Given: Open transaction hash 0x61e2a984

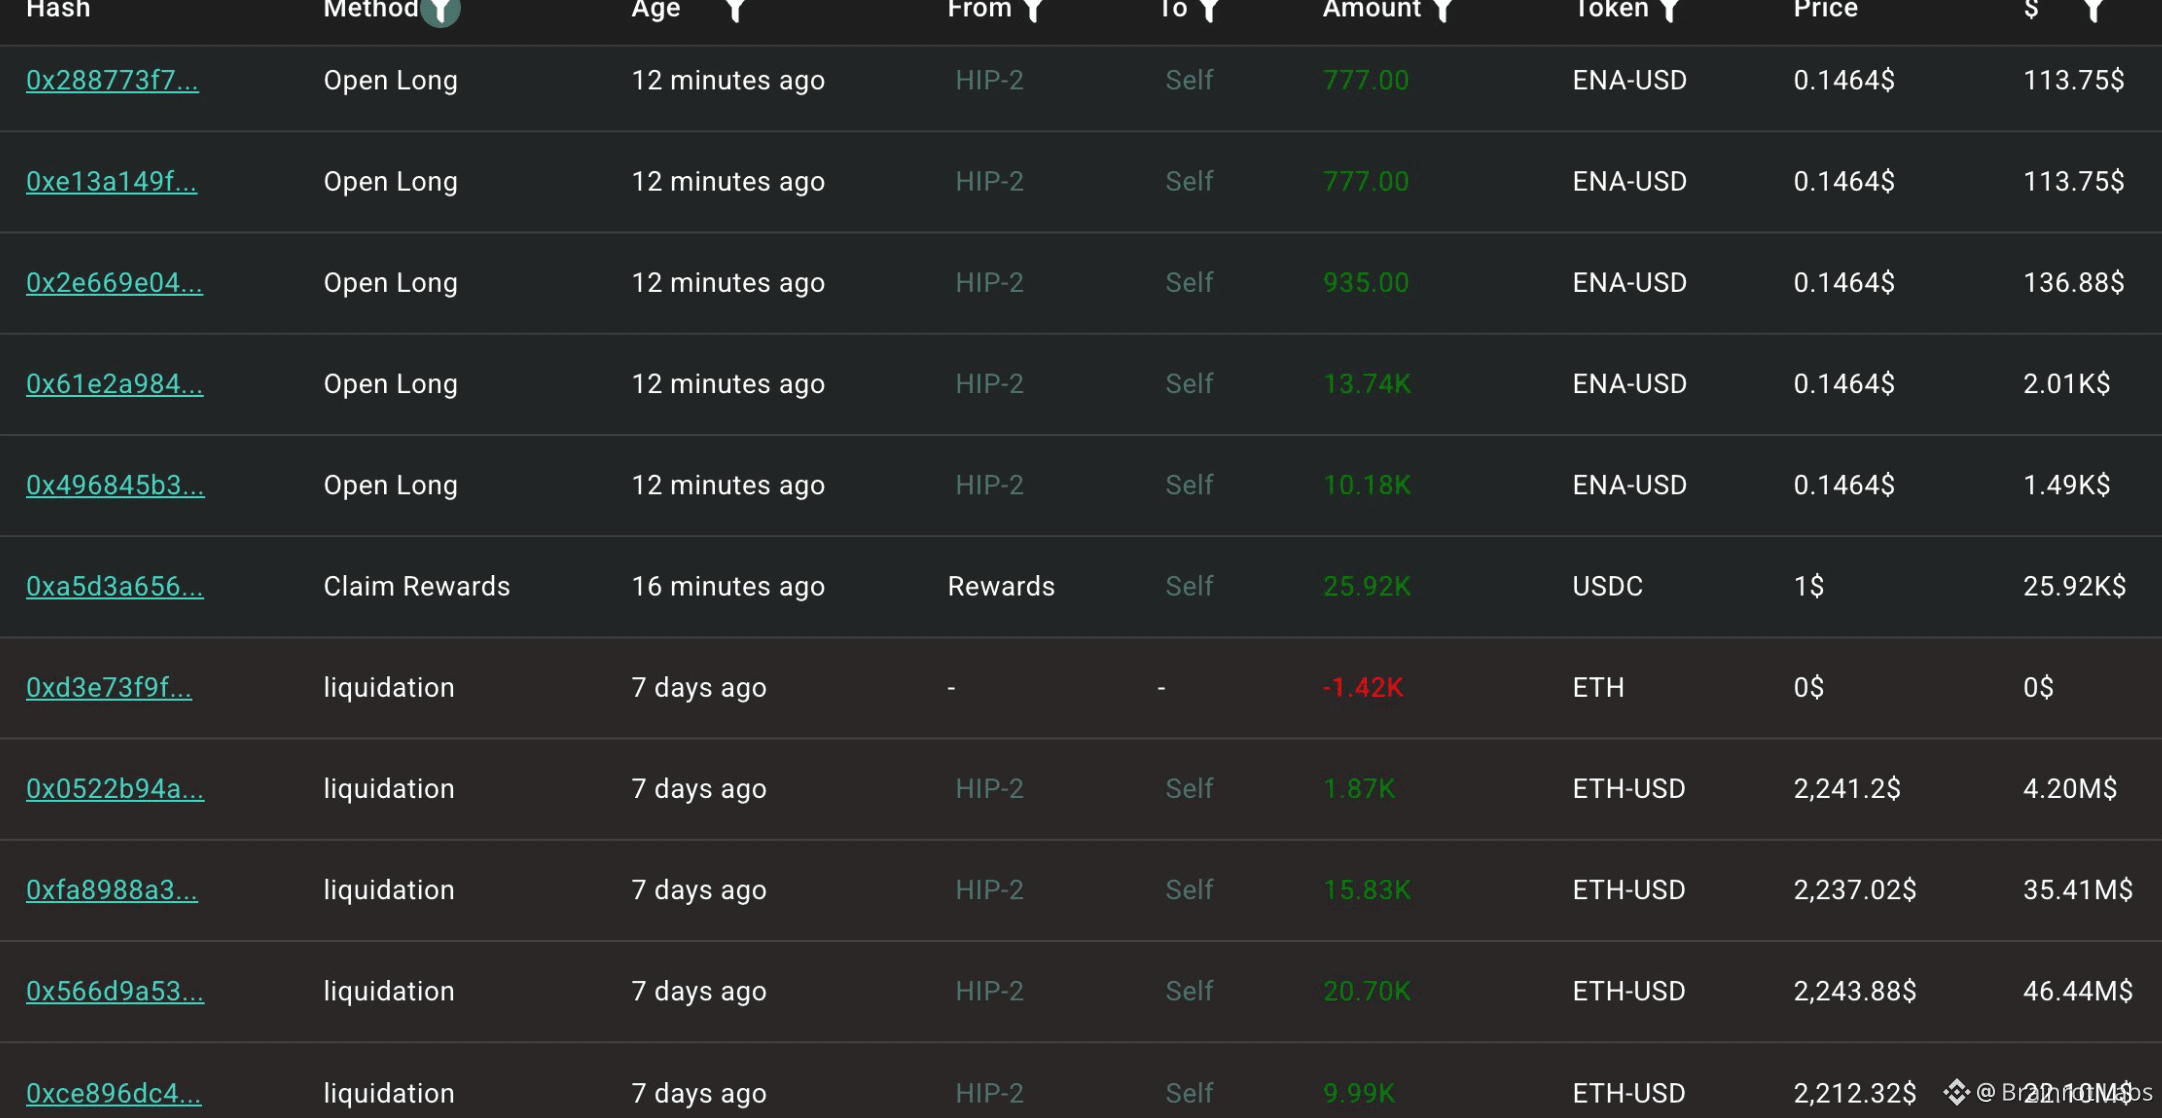Looking at the screenshot, I should pos(114,383).
